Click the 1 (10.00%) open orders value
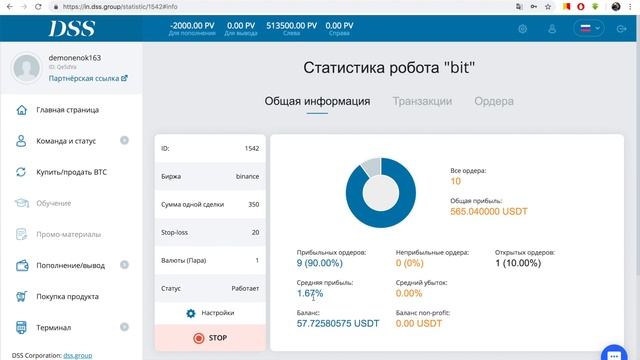This screenshot has height=360, width=640. coord(518,263)
